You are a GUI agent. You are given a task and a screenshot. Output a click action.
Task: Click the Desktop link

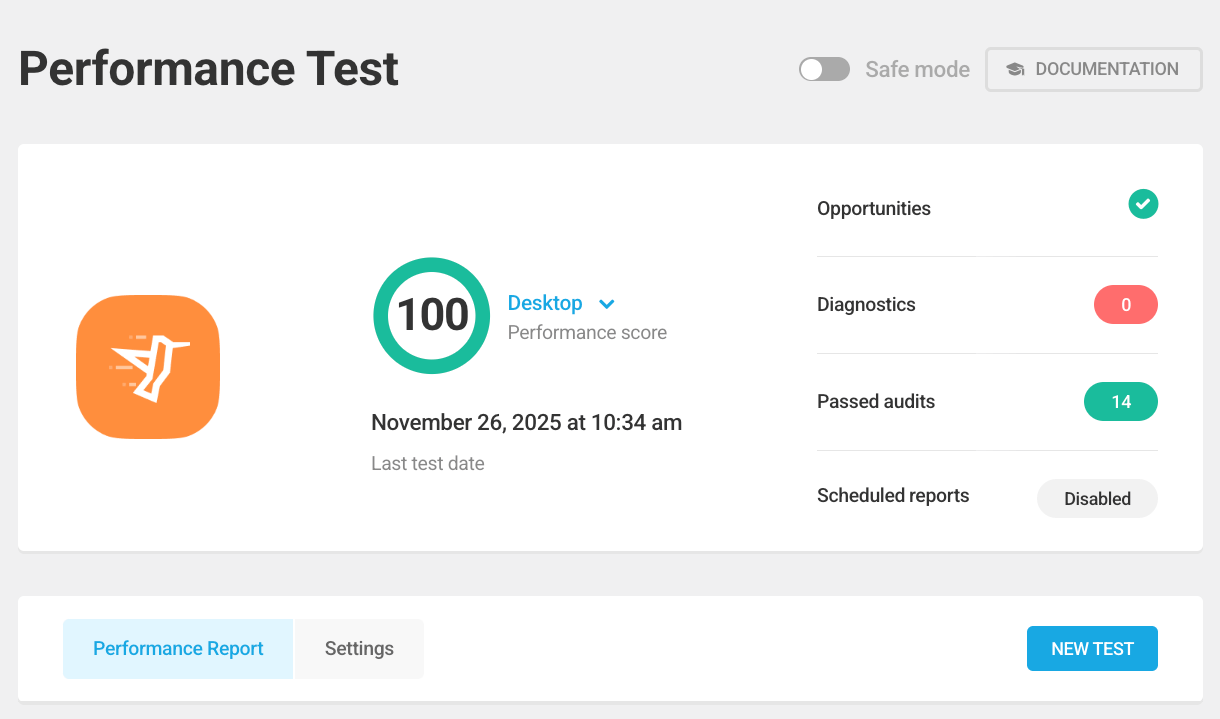click(545, 303)
